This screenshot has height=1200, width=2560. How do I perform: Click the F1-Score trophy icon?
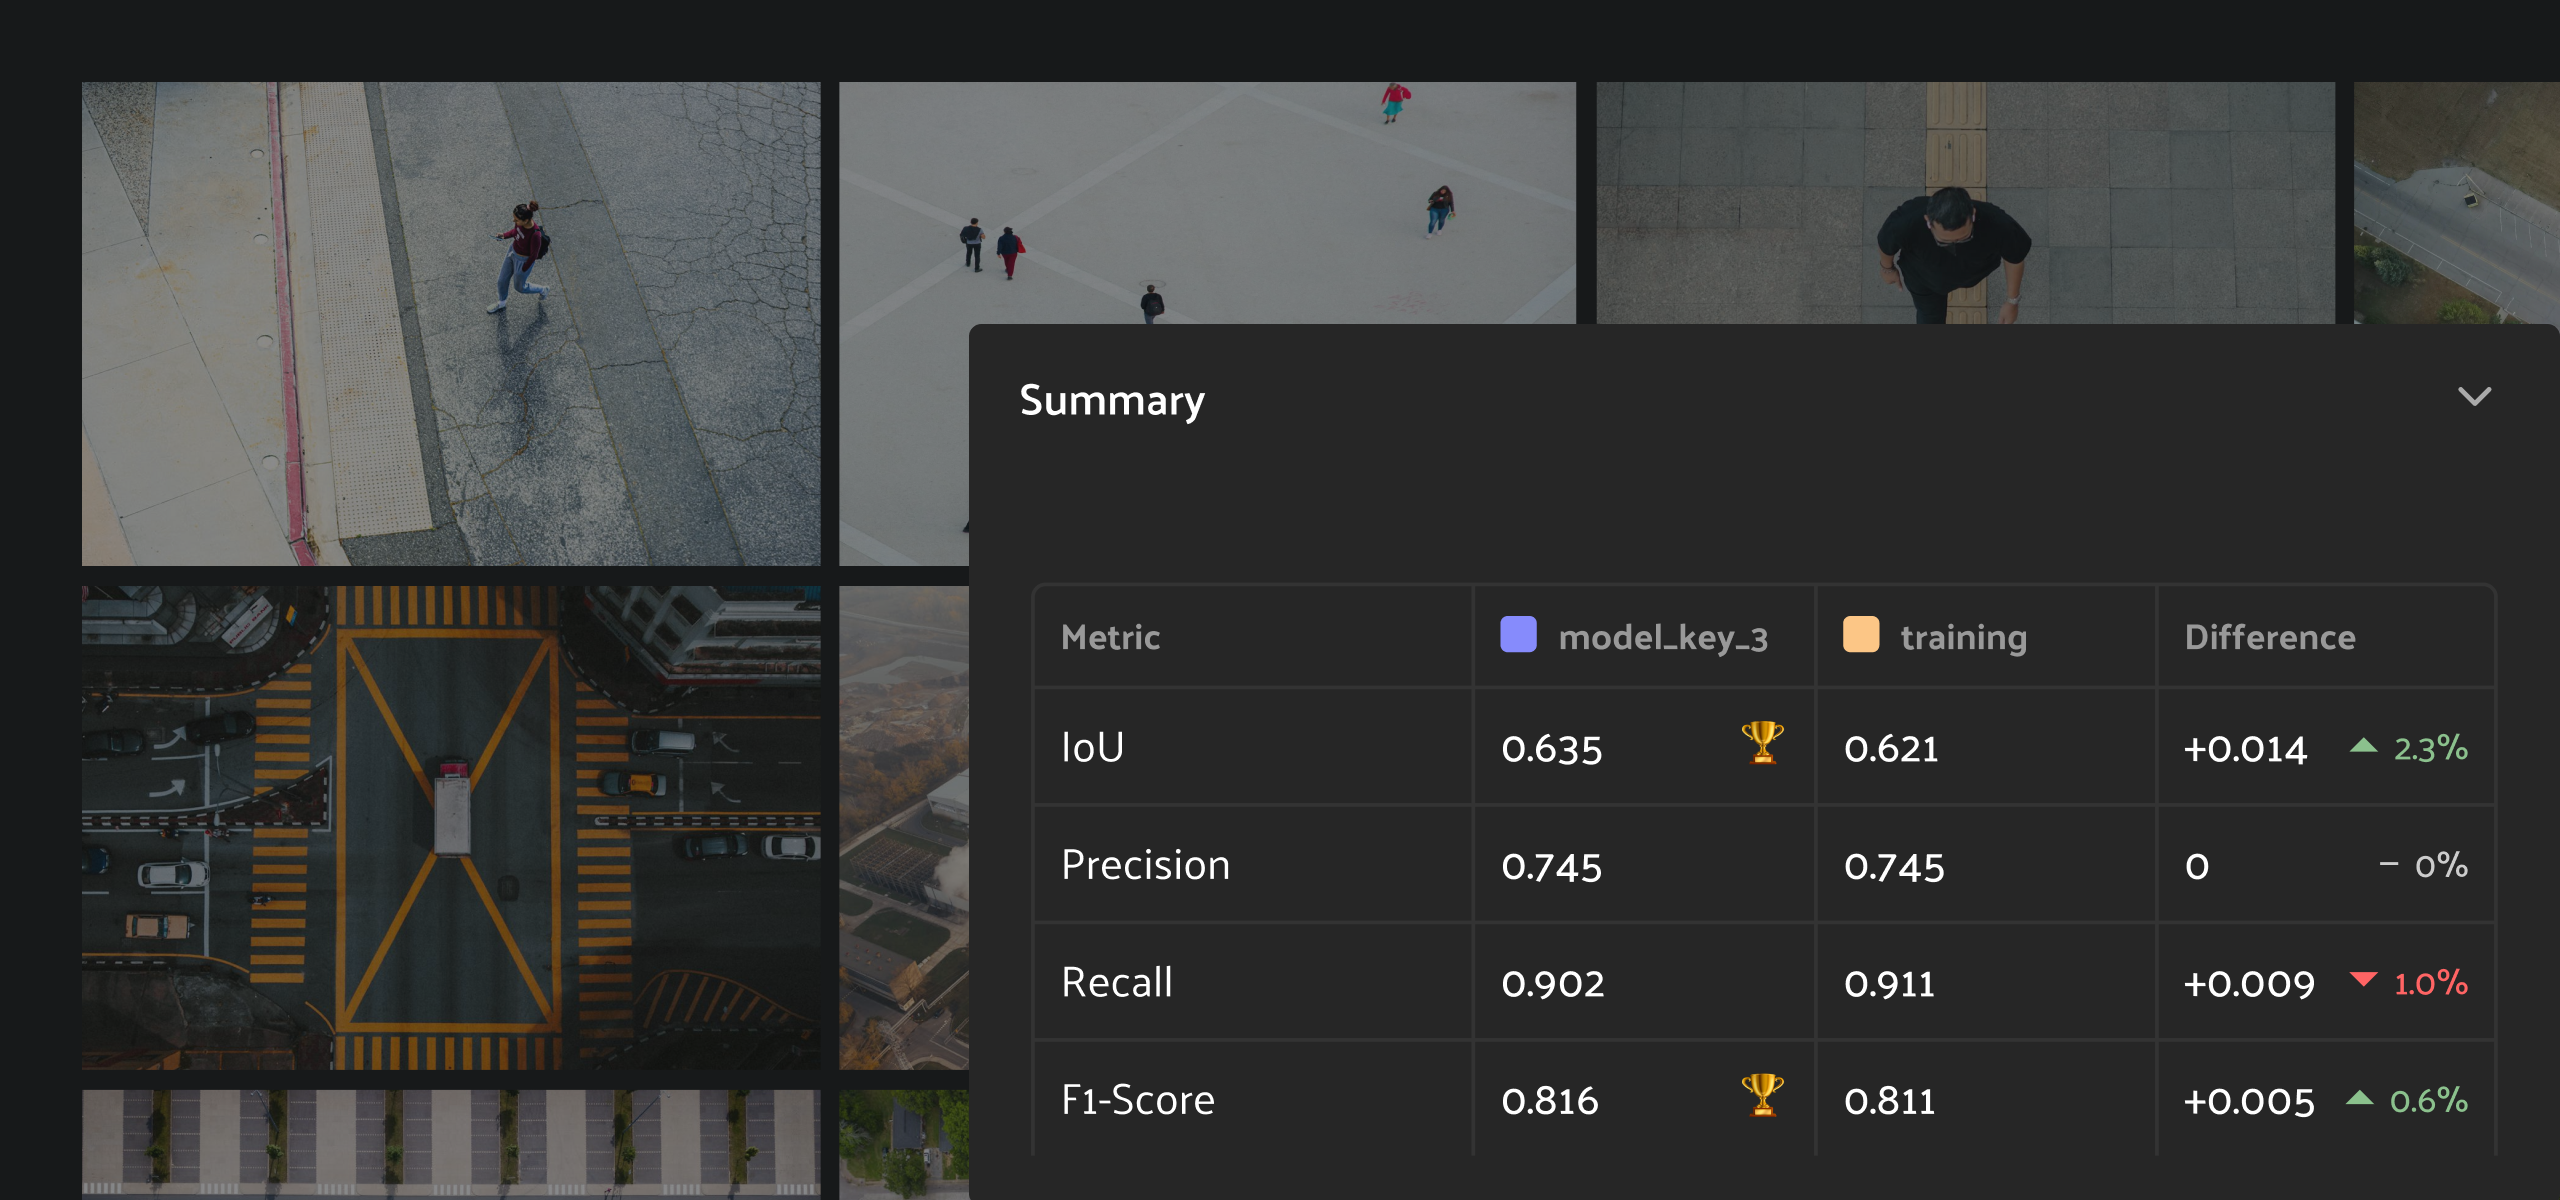tap(1762, 1095)
